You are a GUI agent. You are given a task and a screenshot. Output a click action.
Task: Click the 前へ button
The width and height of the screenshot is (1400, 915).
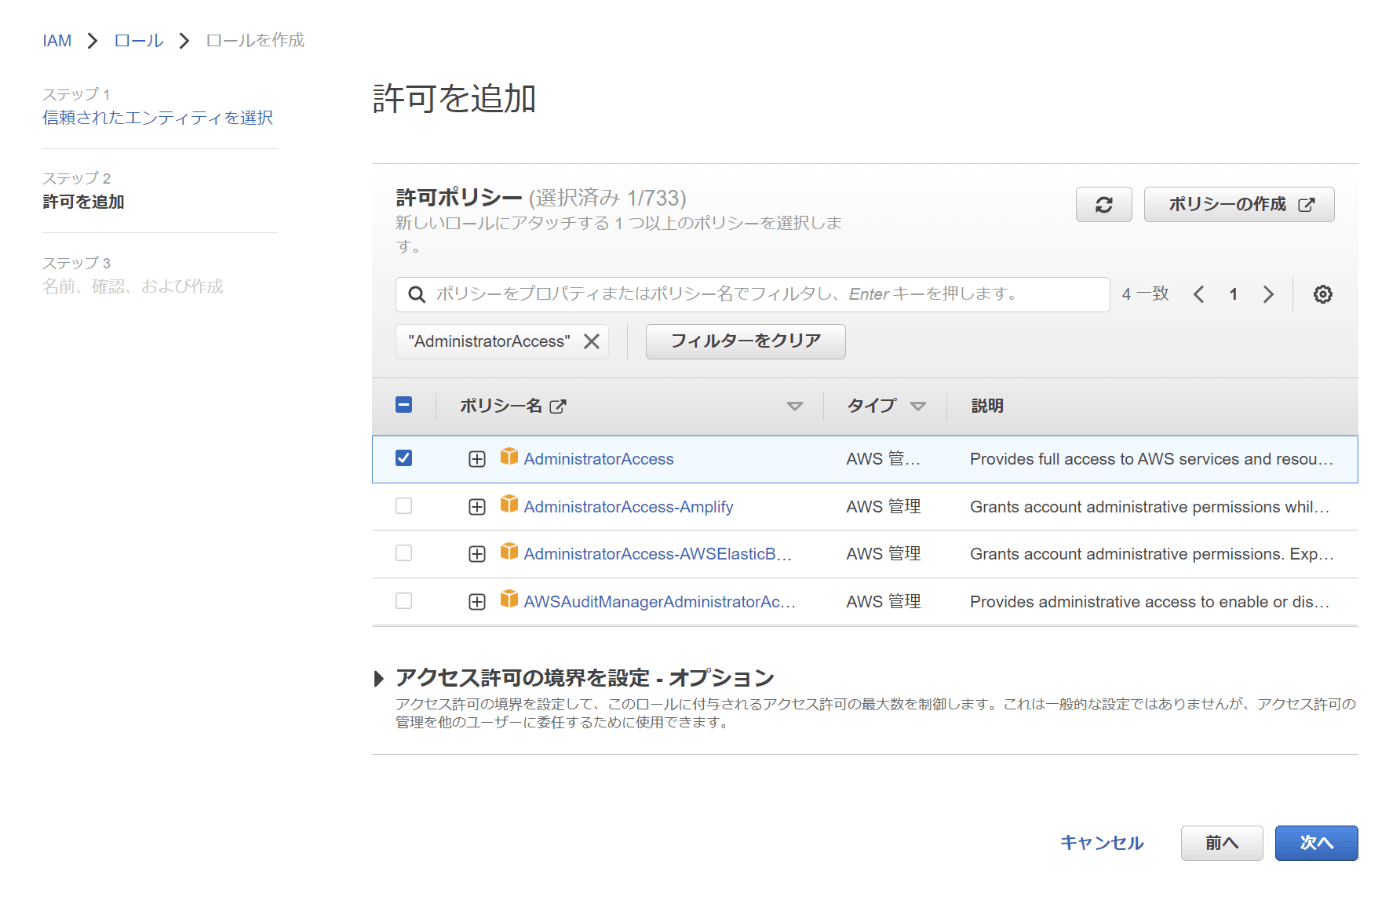(1222, 843)
